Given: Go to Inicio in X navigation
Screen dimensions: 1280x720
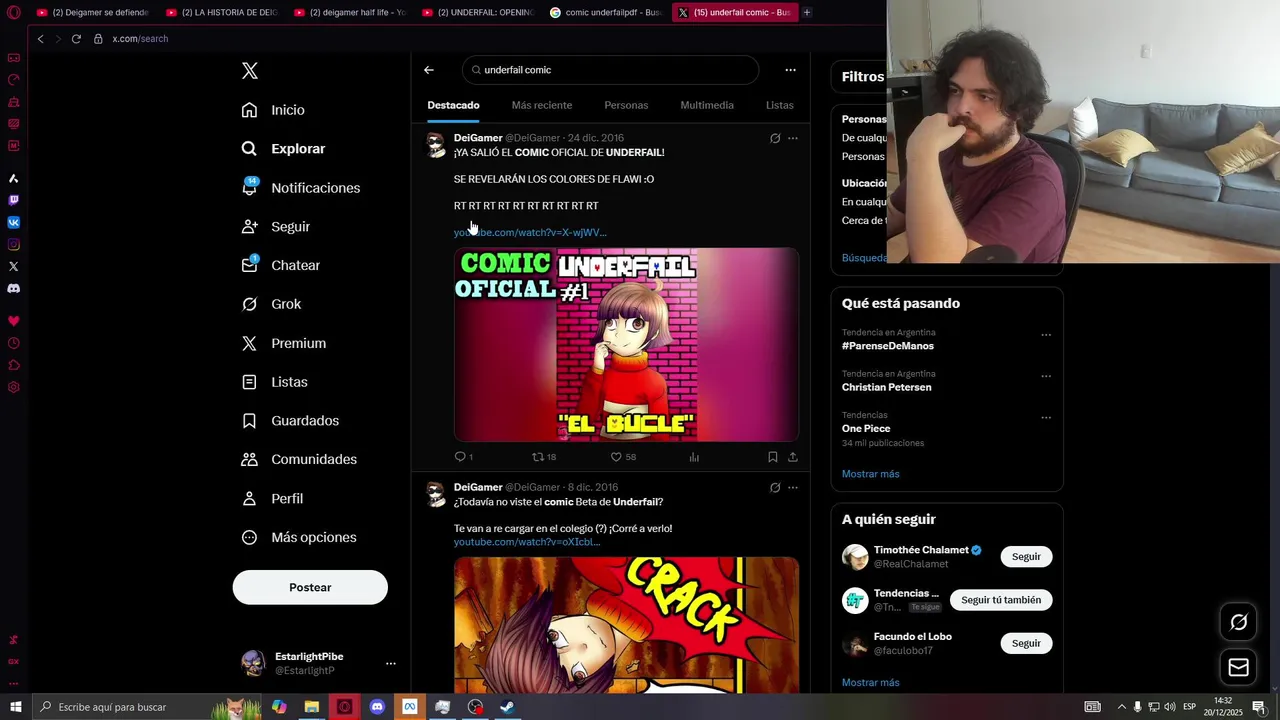Looking at the screenshot, I should pyautogui.click(x=273, y=110).
